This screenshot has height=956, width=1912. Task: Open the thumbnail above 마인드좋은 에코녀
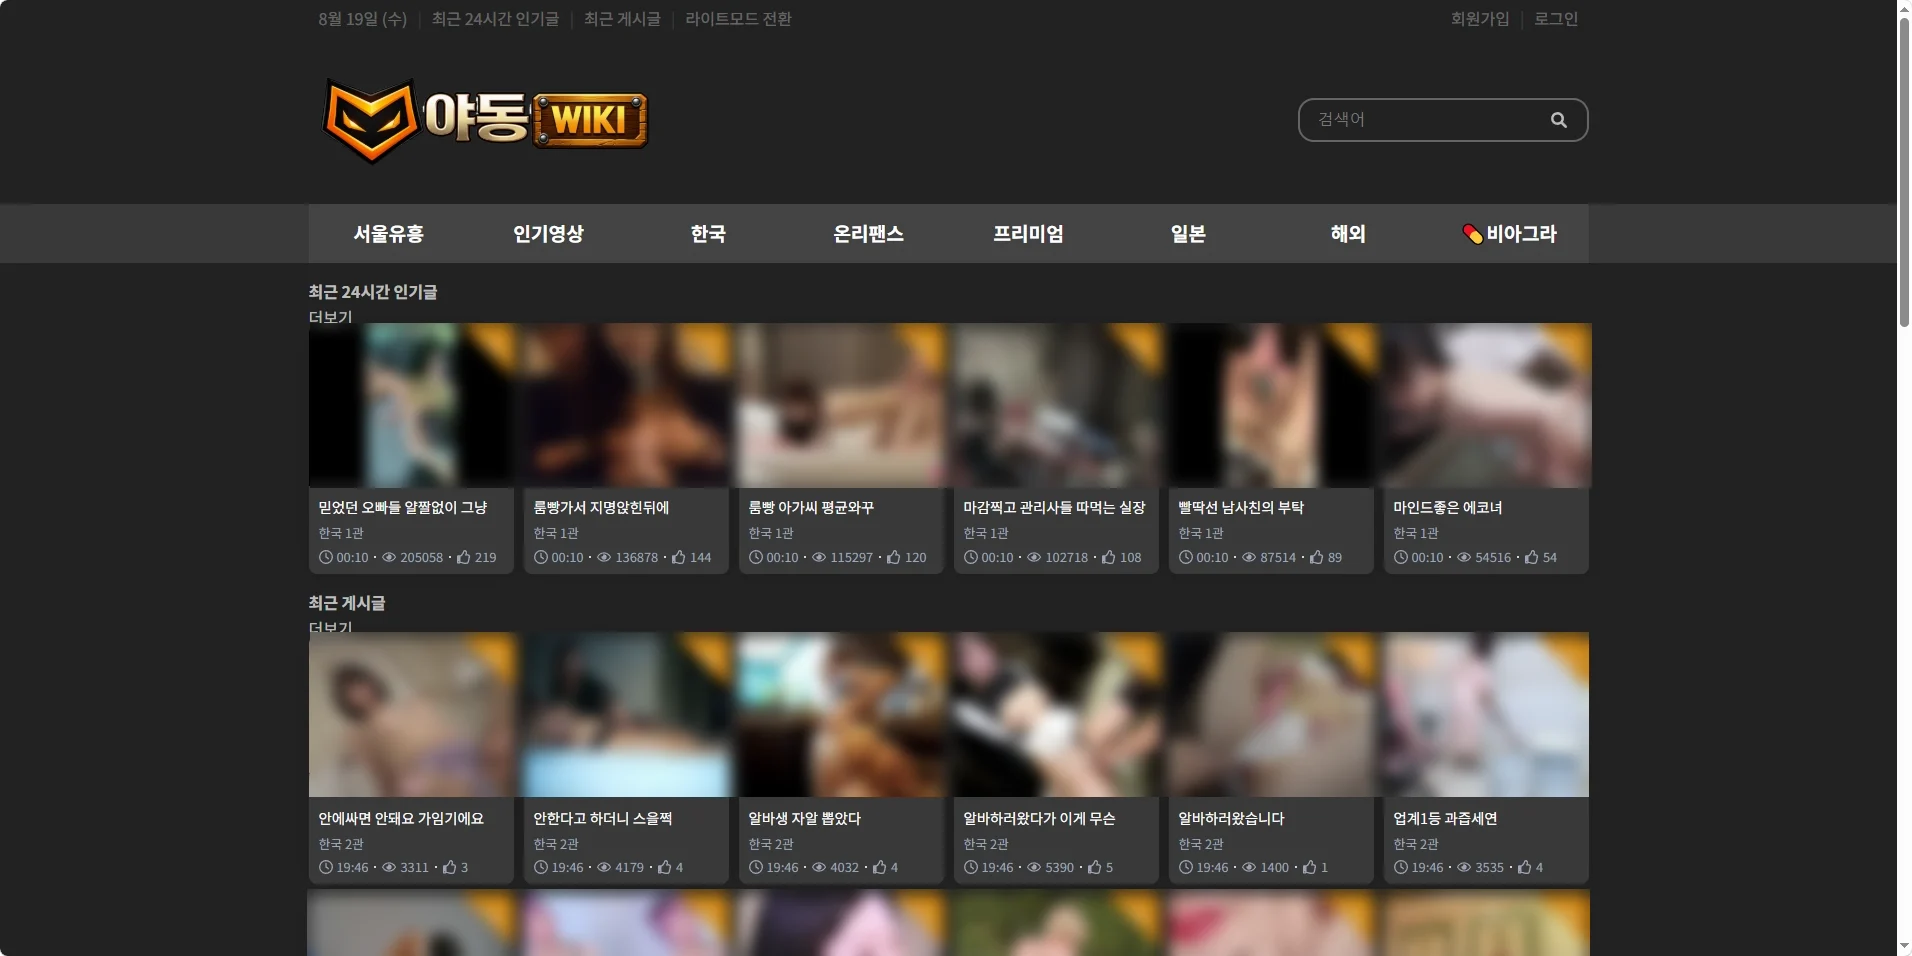[1486, 405]
